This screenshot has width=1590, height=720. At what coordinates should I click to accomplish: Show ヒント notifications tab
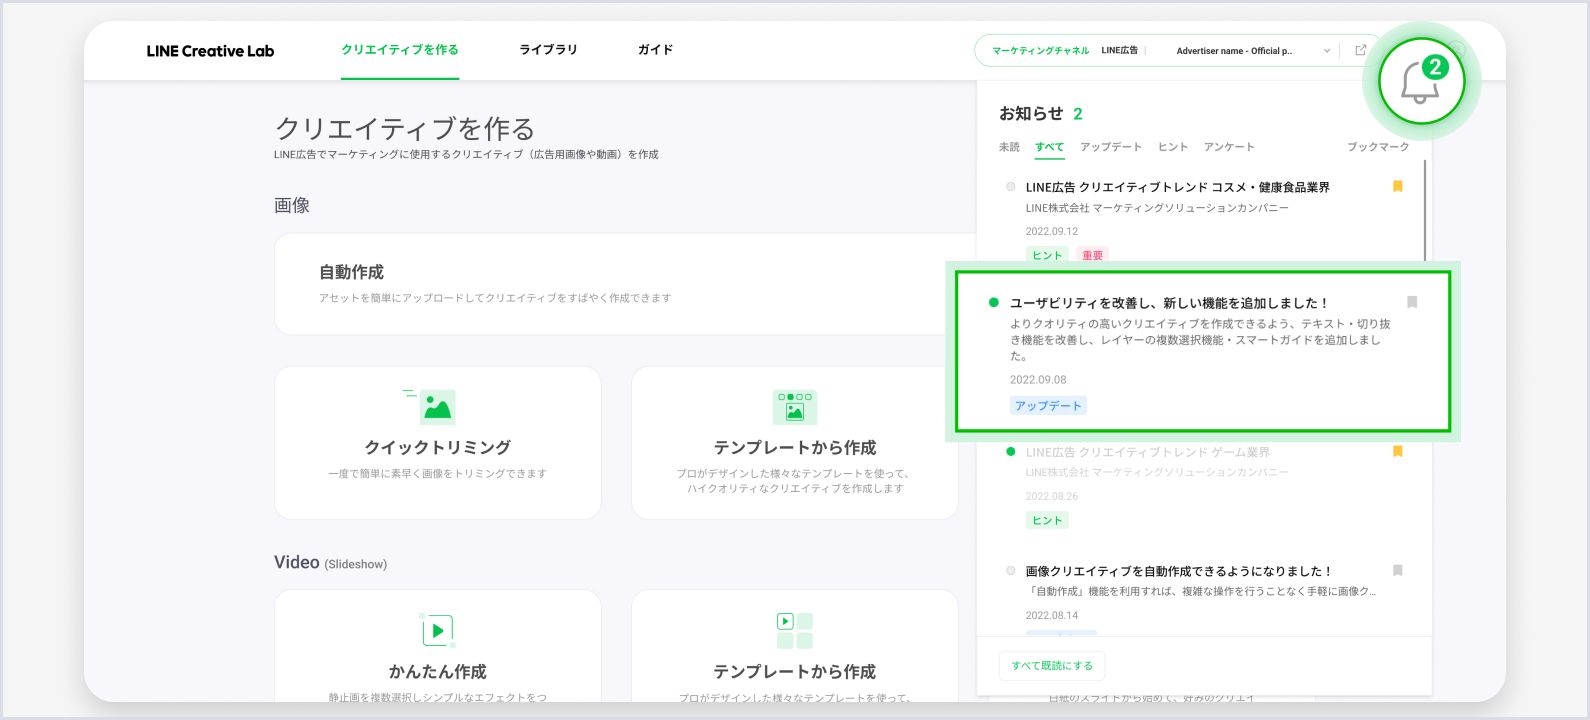click(1172, 147)
